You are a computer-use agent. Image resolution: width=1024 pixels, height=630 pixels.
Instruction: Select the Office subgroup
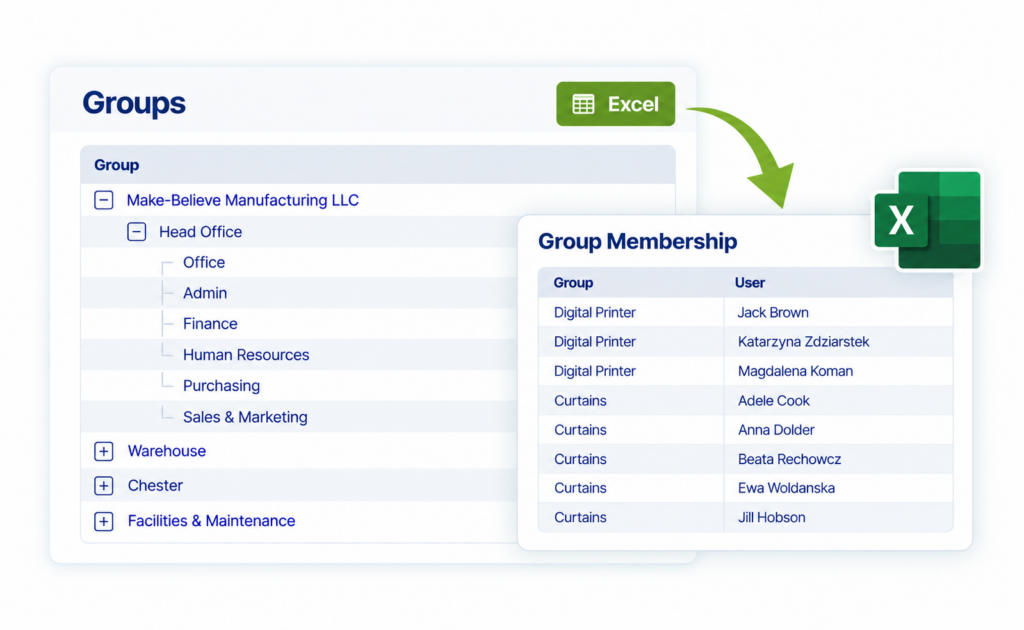(204, 262)
